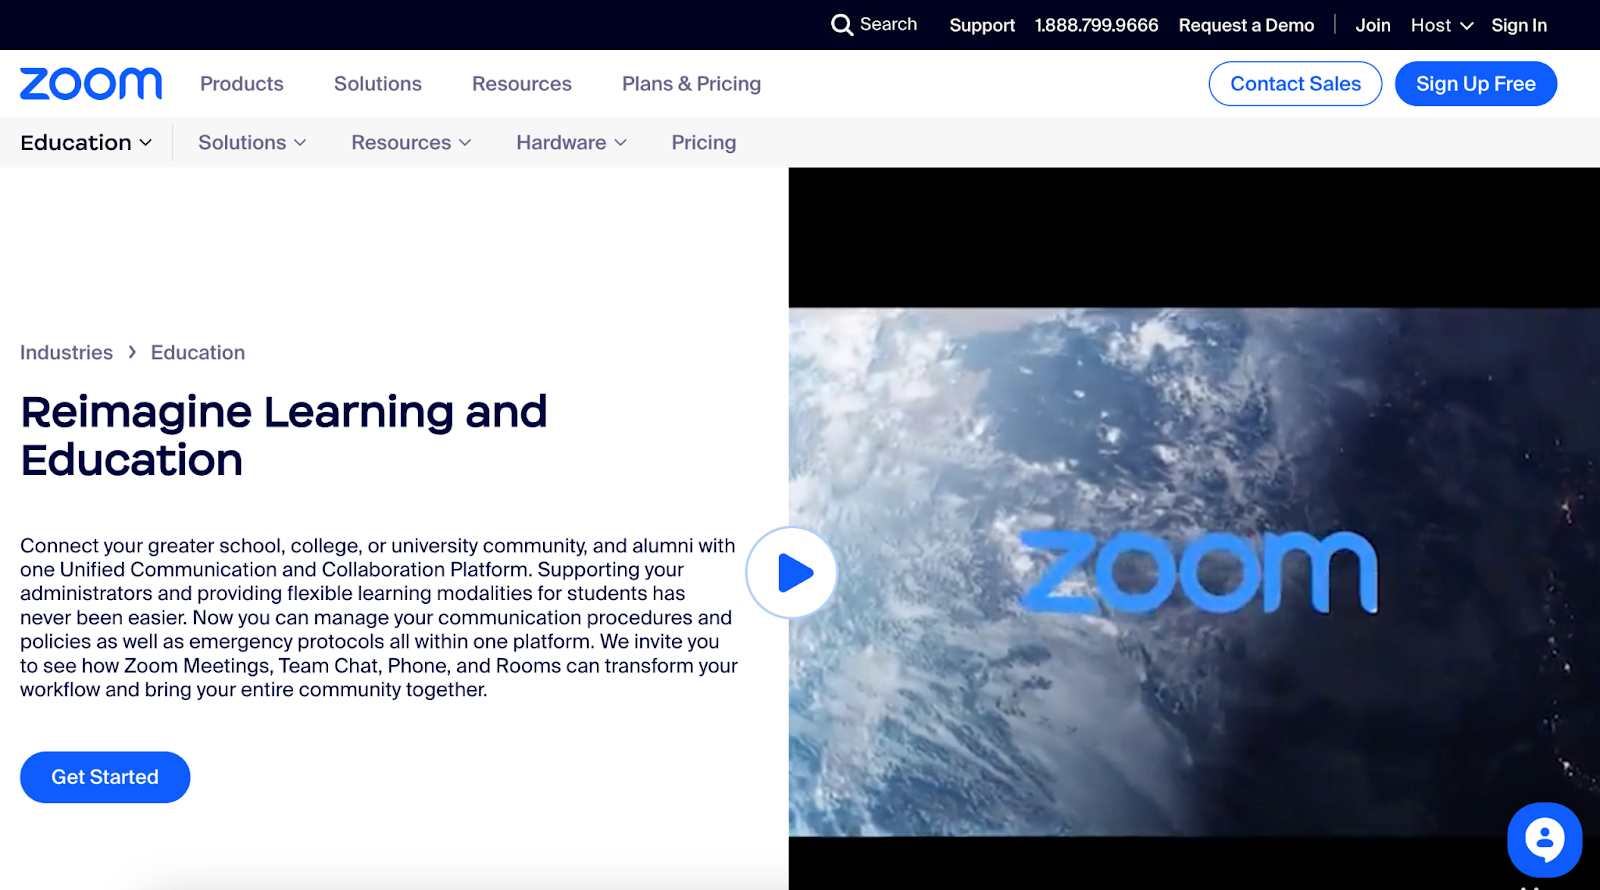Click the 'Reimagine Learning and Education' heading
This screenshot has width=1600, height=890.
pos(284,436)
